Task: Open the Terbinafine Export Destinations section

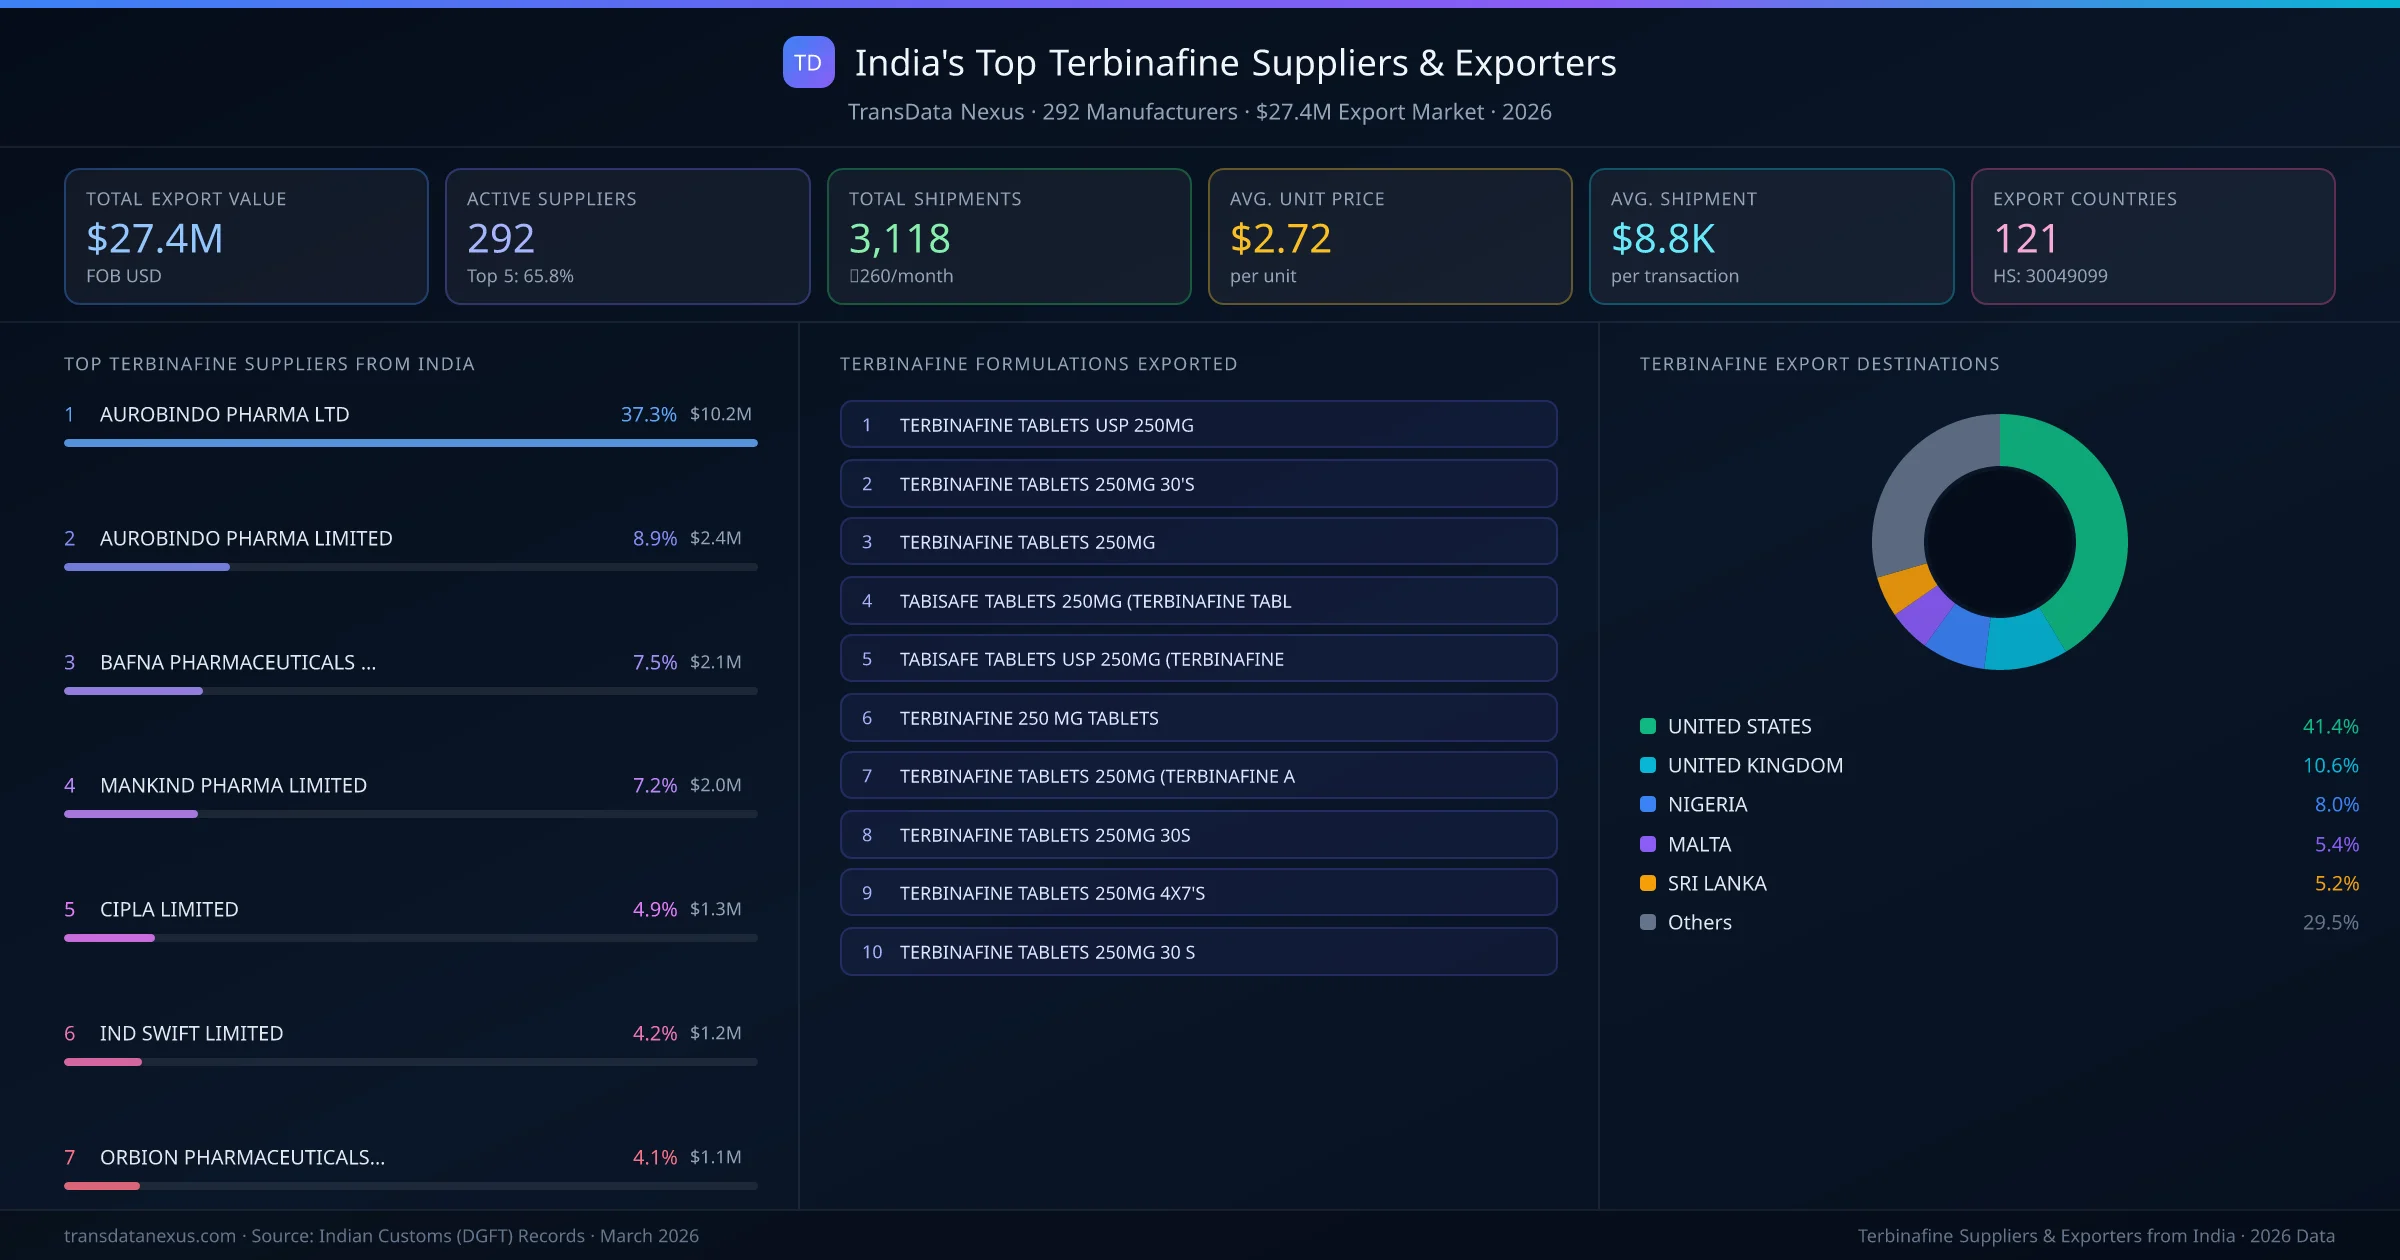Action: [1820, 364]
